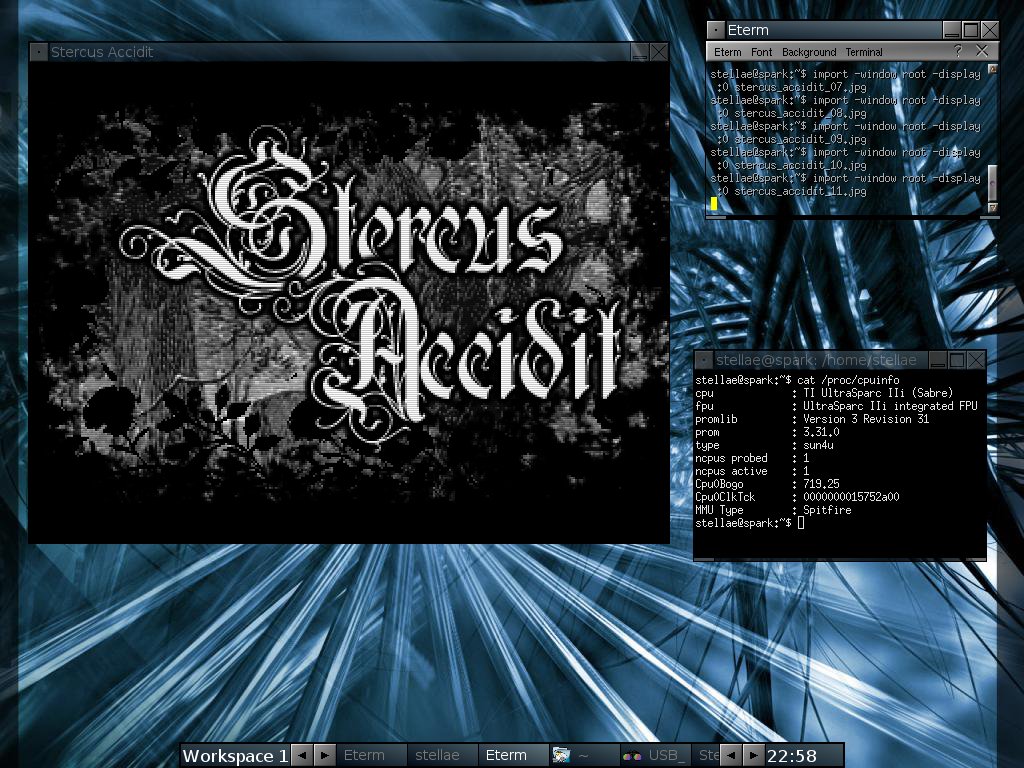Screen dimensions: 1024x768
Task: Minimize the Stercus Accidit window
Action: tap(639, 52)
